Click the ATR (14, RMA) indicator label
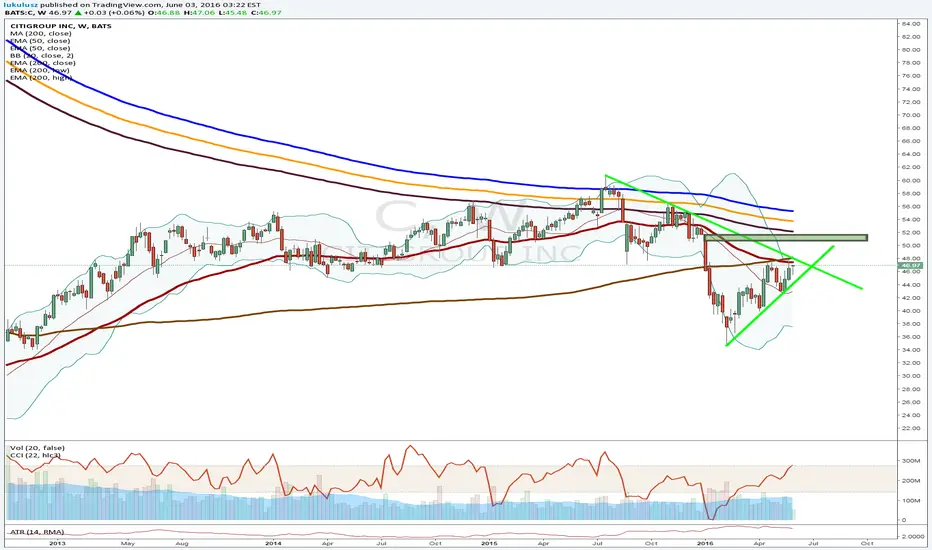Screen dimensions: 932x550 [37, 532]
